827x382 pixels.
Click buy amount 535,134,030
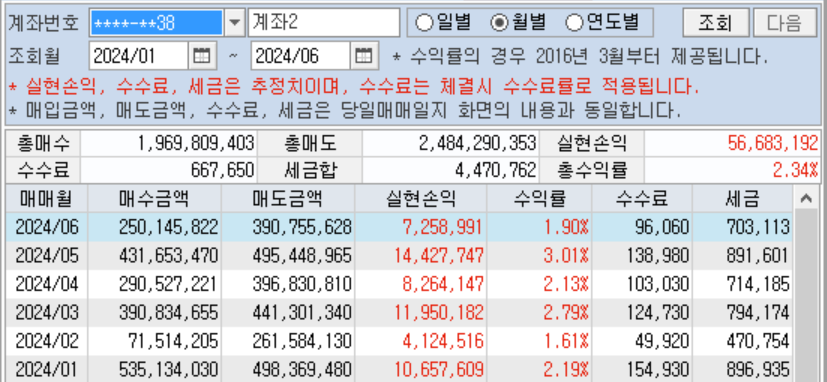tap(168, 369)
